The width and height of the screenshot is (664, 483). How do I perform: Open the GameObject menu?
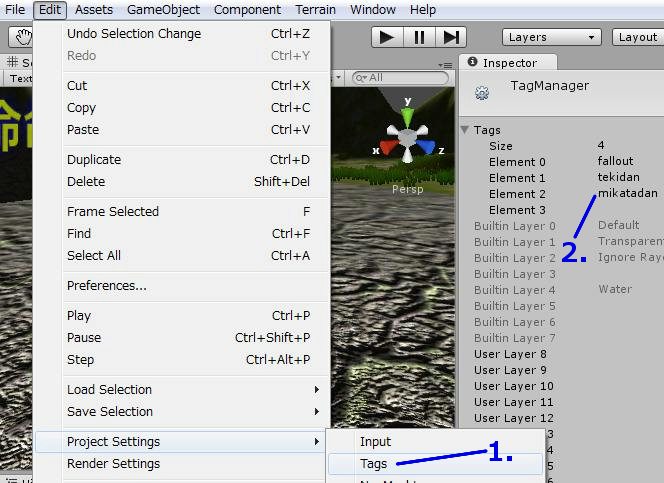click(x=163, y=9)
